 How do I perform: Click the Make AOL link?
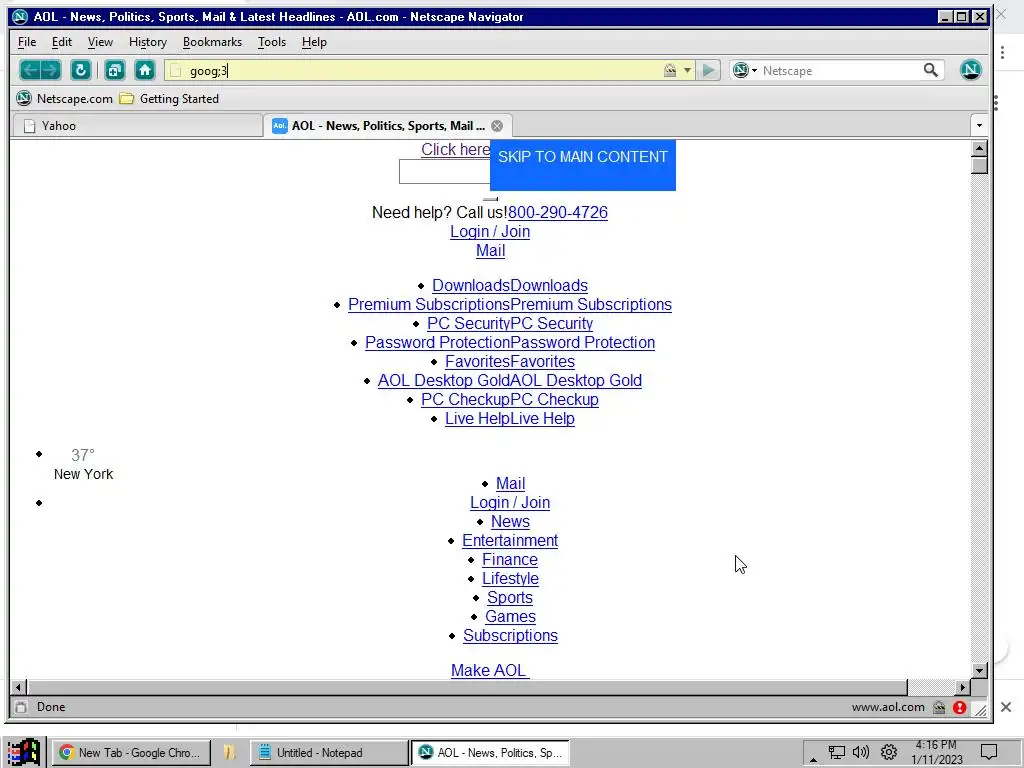(x=490, y=670)
